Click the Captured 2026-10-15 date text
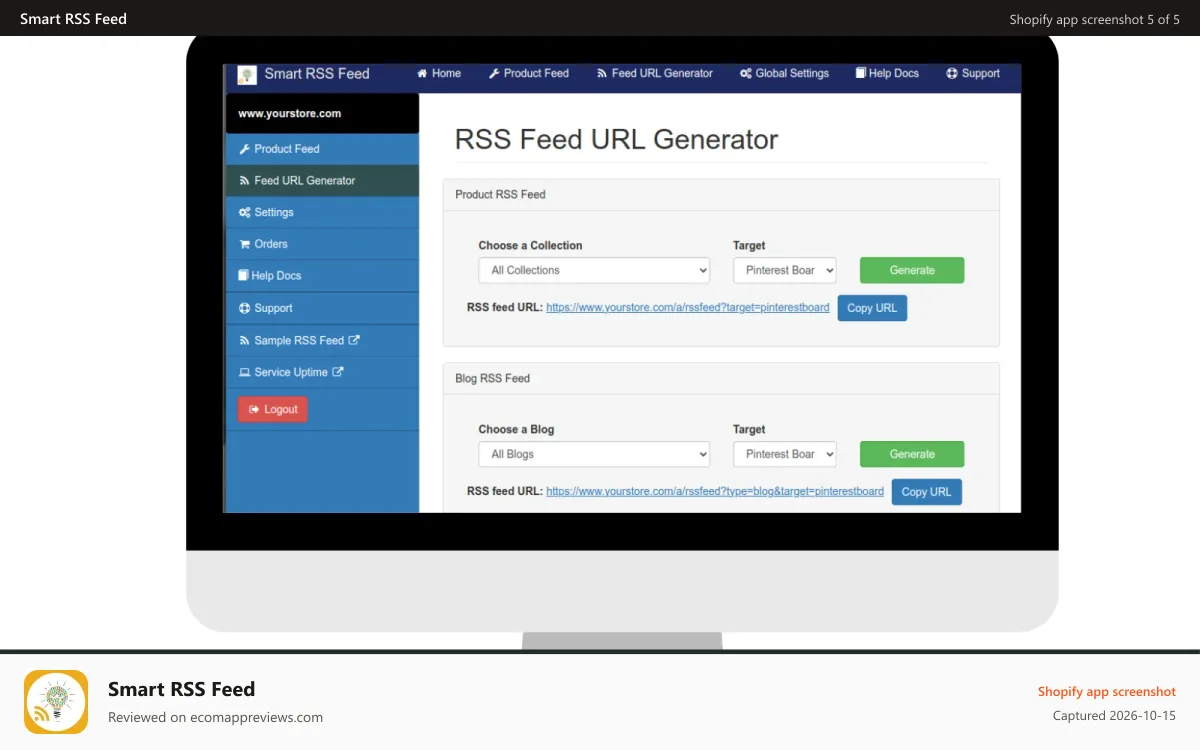This screenshot has height=750, width=1200. coord(1114,716)
